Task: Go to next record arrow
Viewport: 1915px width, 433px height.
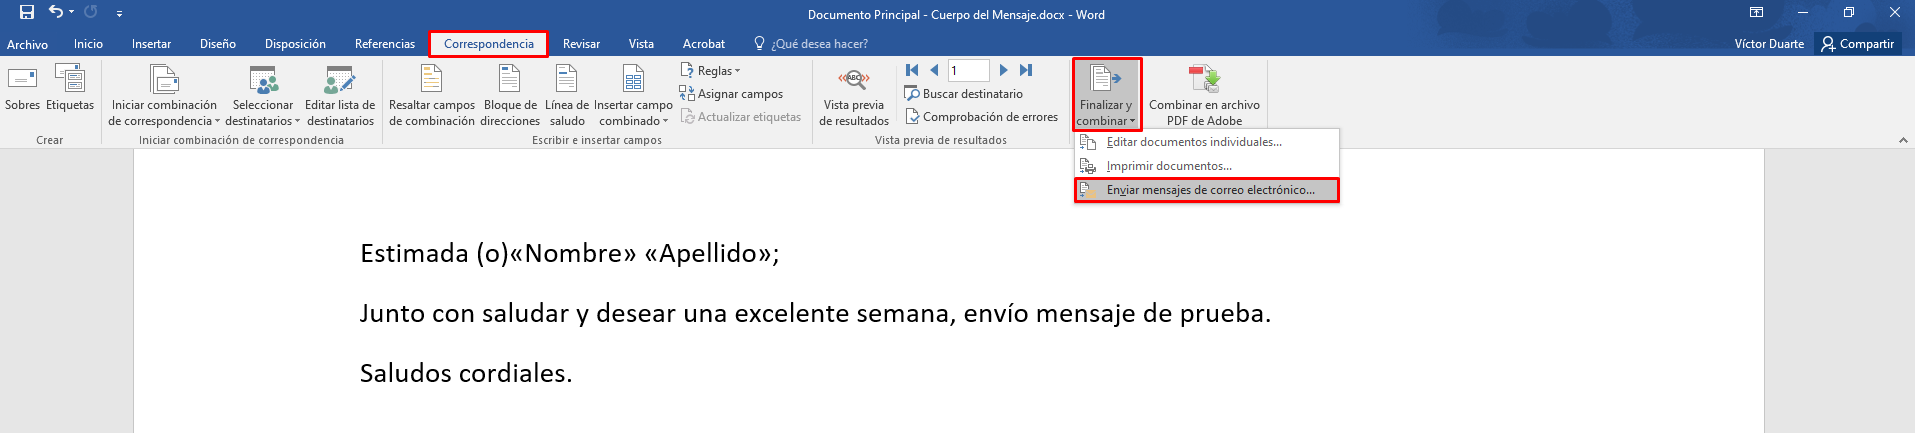Action: point(1003,70)
